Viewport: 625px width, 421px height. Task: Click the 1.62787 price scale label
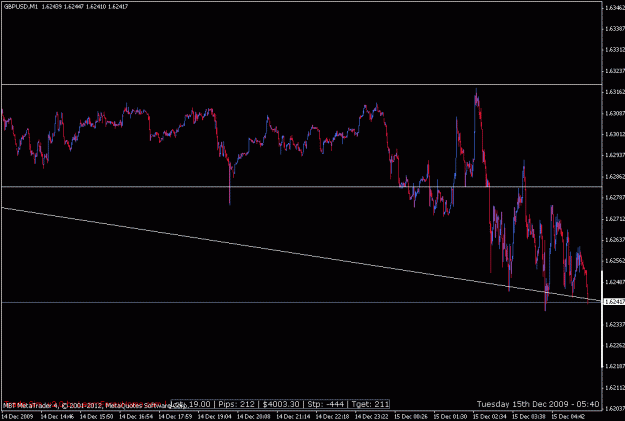615,197
